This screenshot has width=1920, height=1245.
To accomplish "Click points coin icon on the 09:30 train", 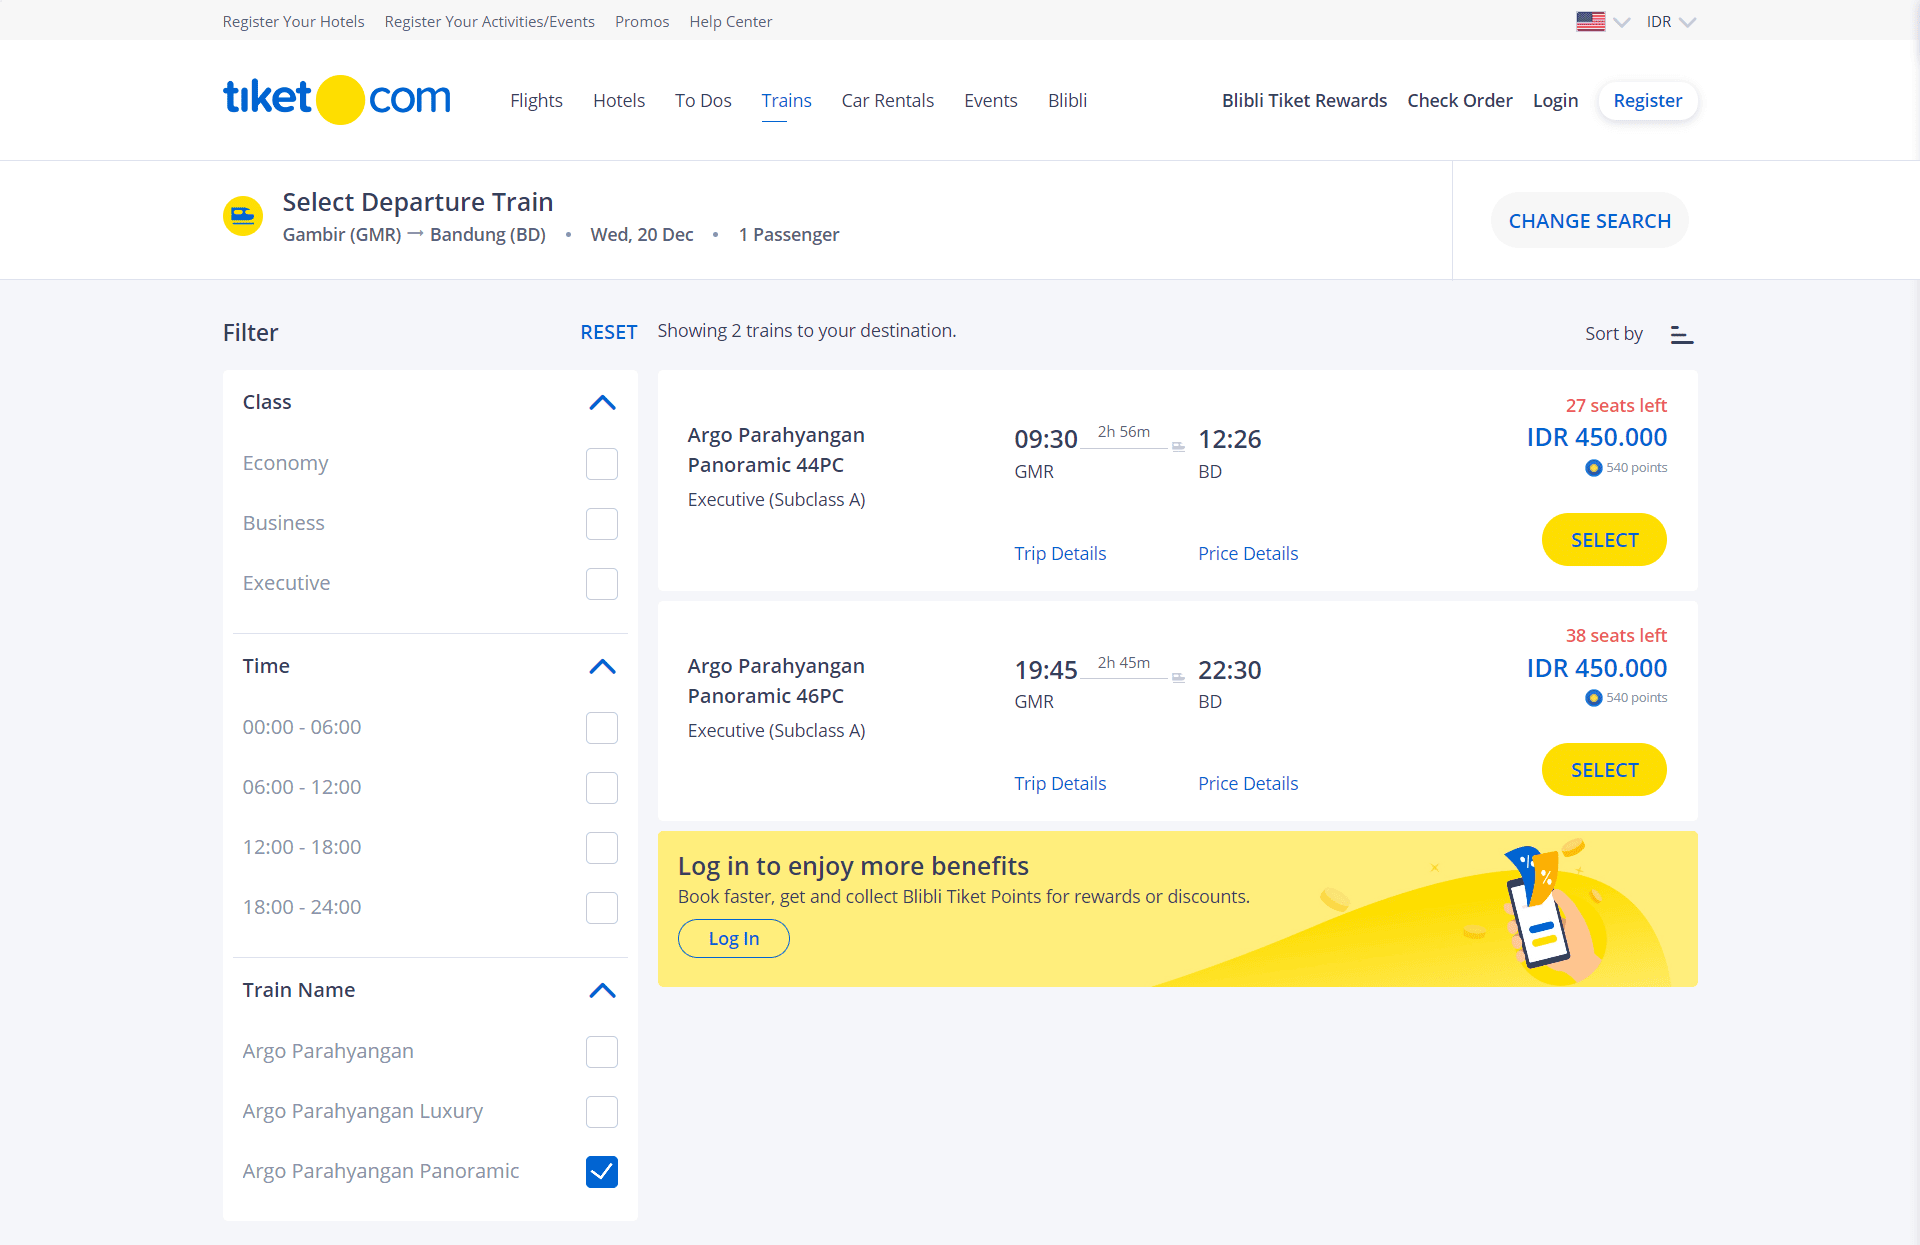I will point(1593,468).
